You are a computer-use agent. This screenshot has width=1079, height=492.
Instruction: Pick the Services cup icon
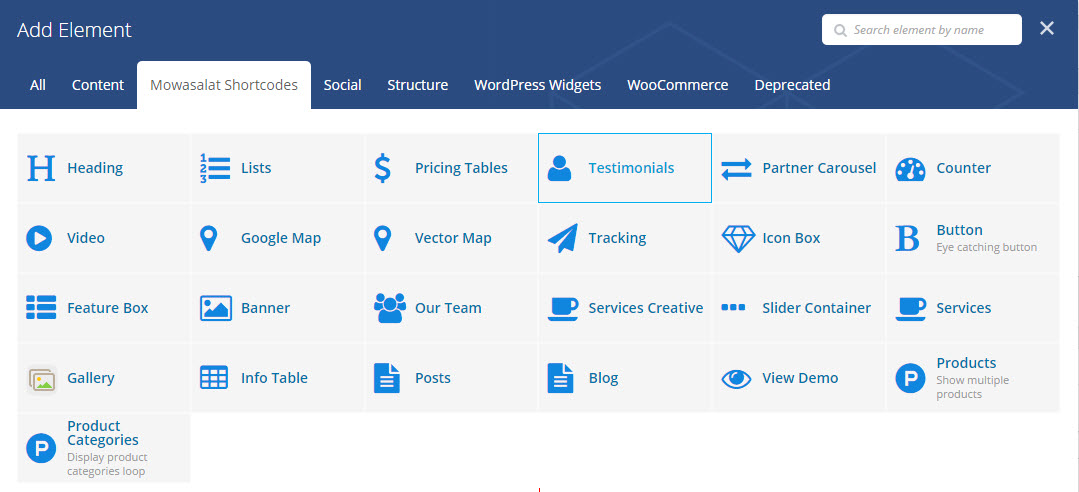(x=910, y=308)
